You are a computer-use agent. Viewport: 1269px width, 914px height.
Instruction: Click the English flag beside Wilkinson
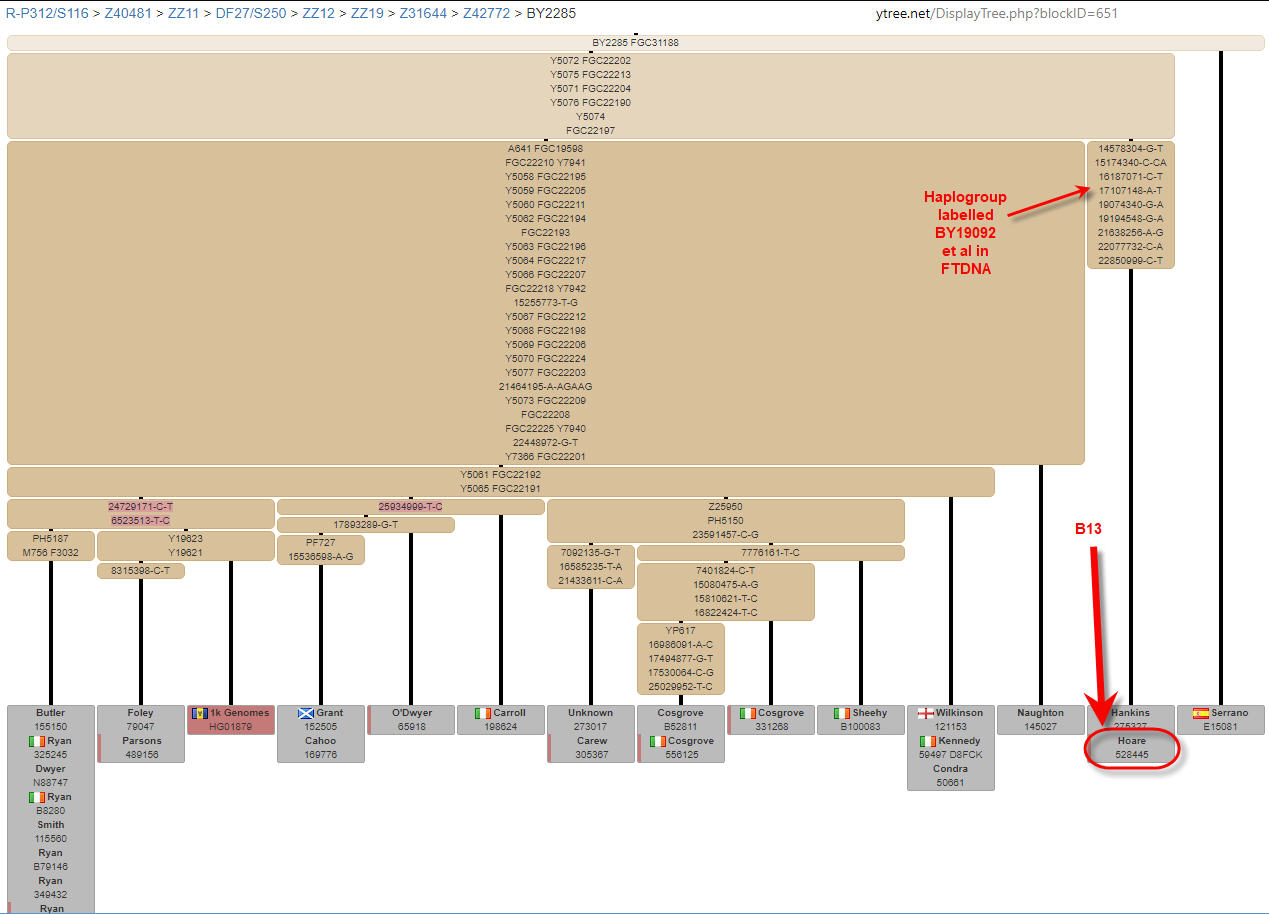pyautogui.click(x=926, y=713)
